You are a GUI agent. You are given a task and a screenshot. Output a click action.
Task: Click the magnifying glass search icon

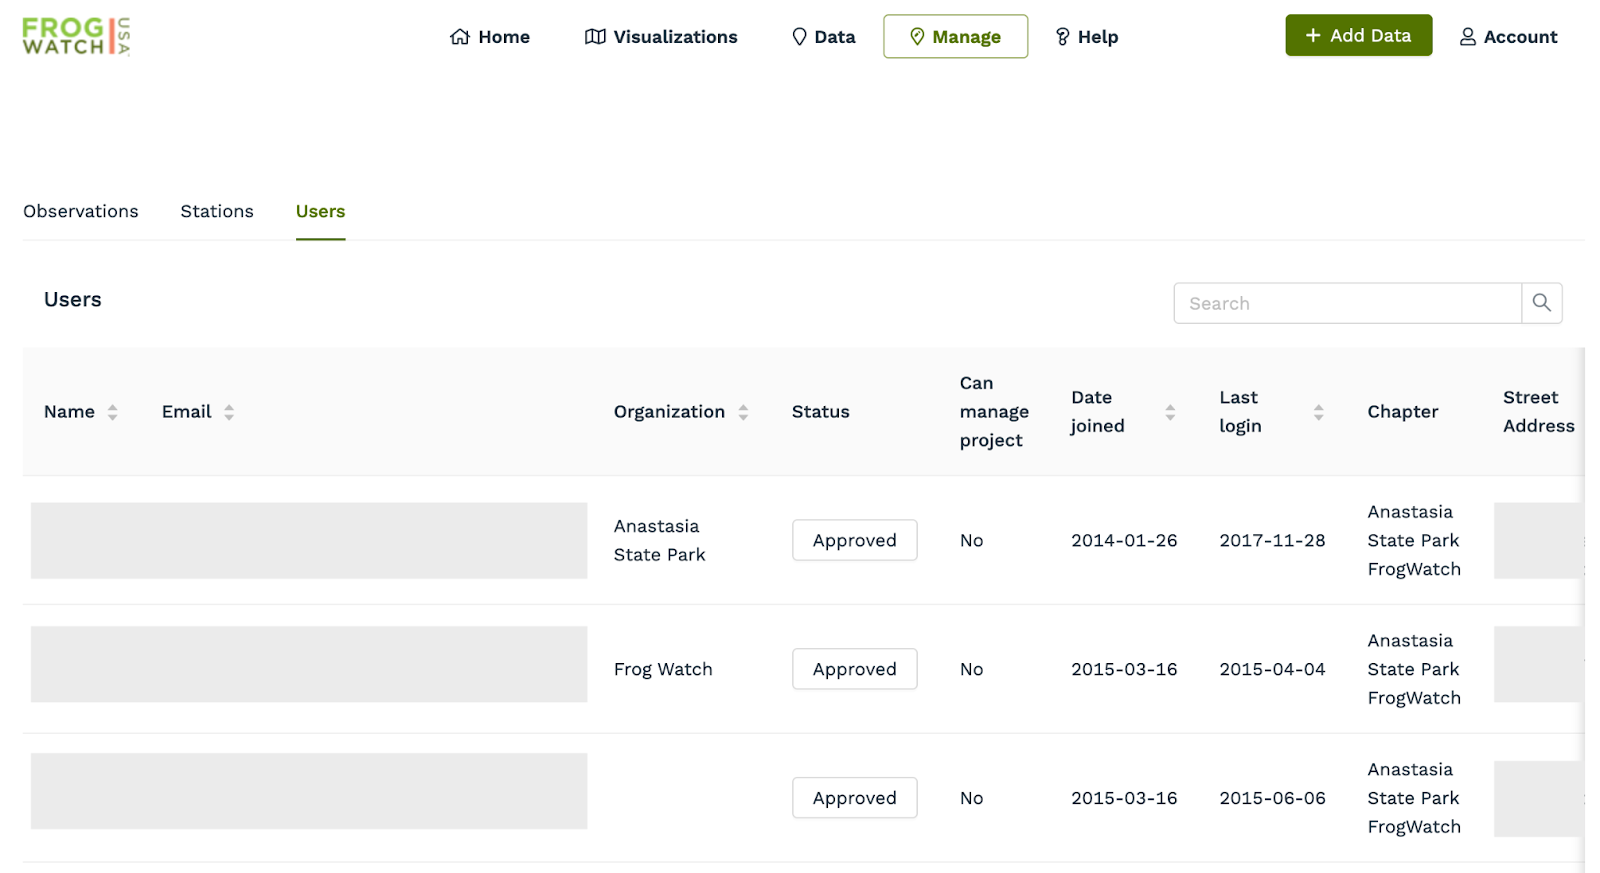pyautogui.click(x=1541, y=303)
